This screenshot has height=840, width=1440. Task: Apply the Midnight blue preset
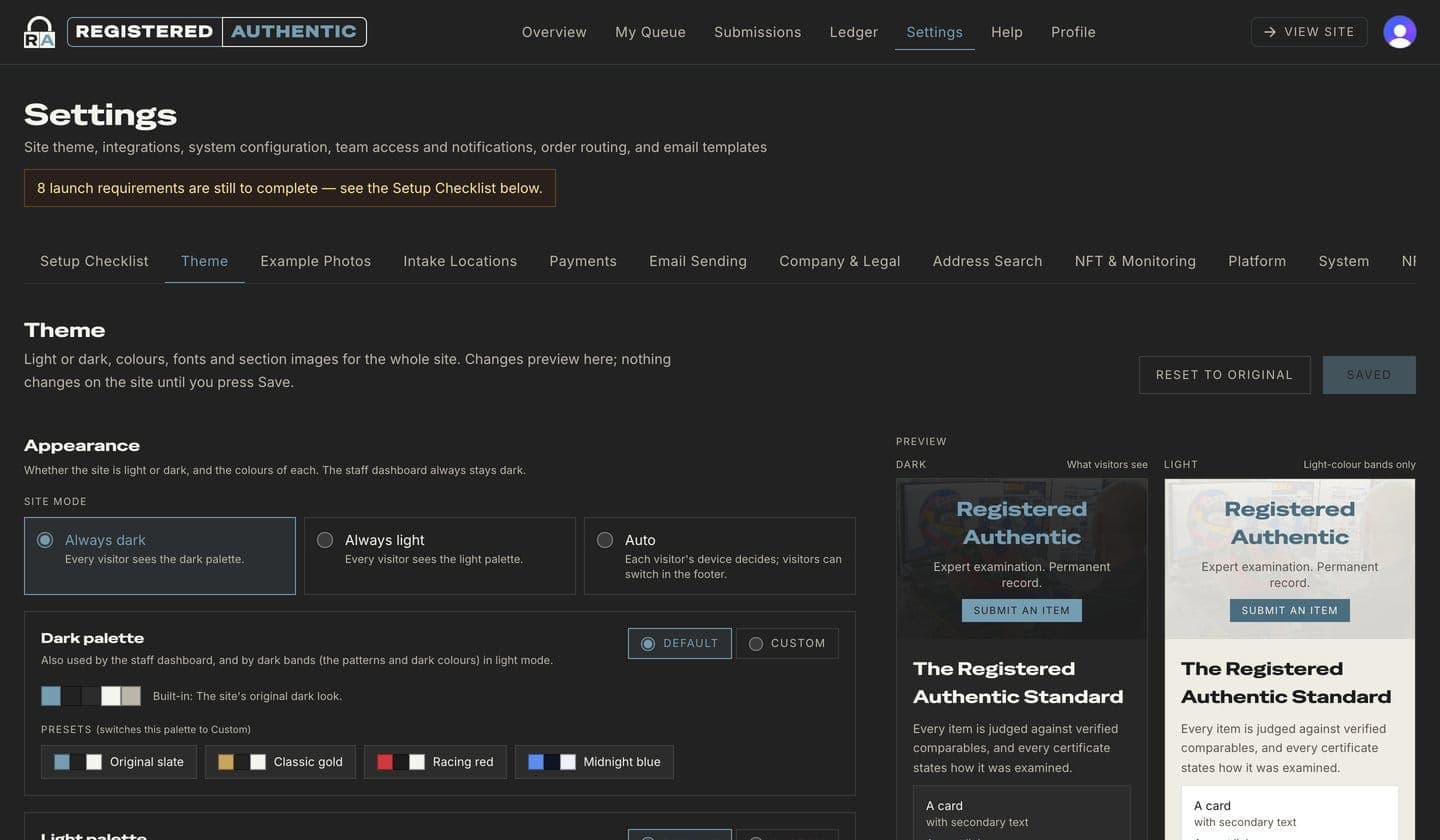594,762
